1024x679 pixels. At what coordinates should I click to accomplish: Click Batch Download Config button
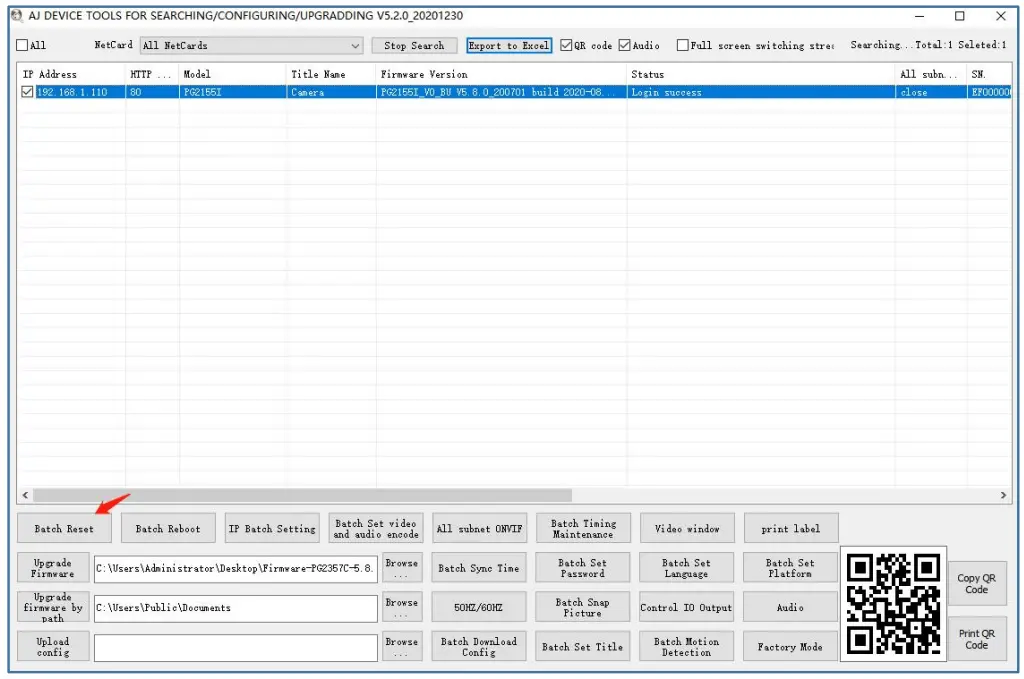coord(479,646)
